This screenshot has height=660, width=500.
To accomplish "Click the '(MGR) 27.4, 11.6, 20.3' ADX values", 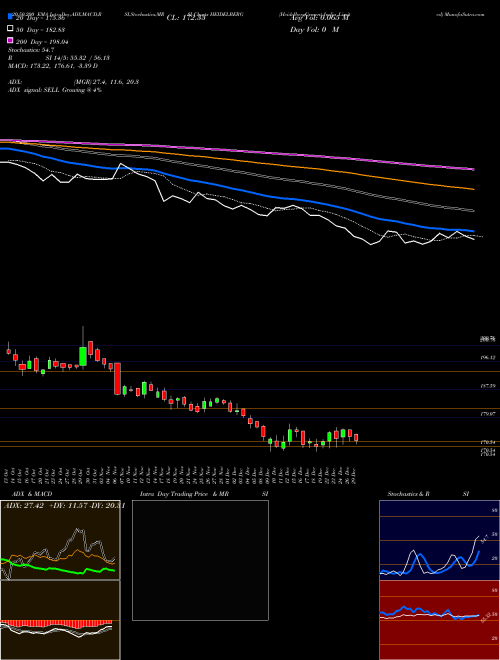I will [x=106, y=82].
